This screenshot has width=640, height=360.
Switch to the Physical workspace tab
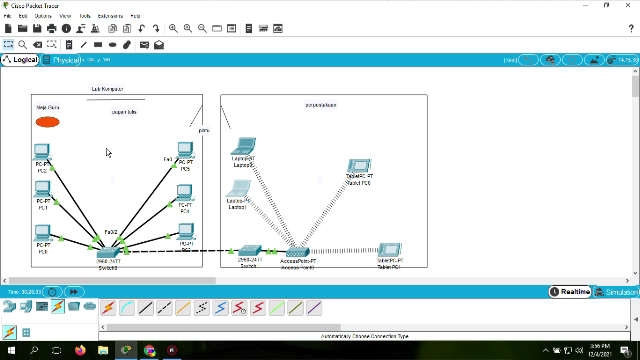pyautogui.click(x=61, y=60)
